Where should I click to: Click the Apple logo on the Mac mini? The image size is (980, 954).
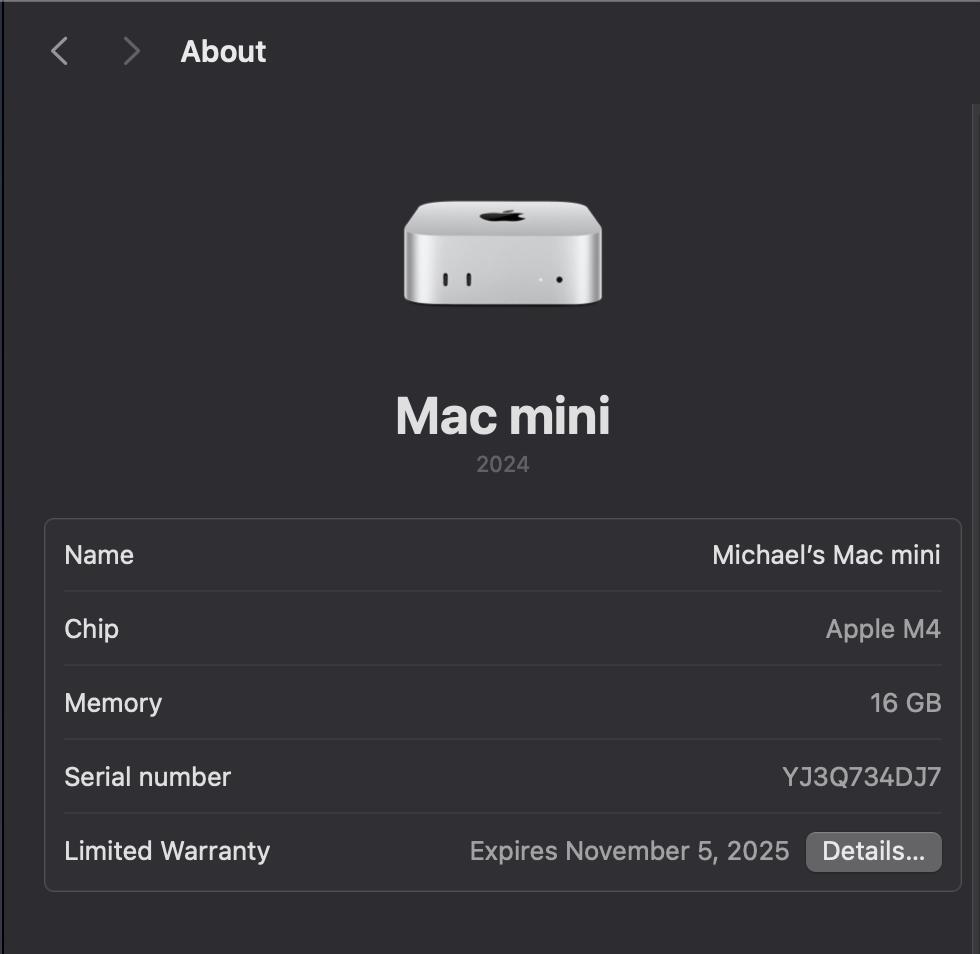coord(502,216)
